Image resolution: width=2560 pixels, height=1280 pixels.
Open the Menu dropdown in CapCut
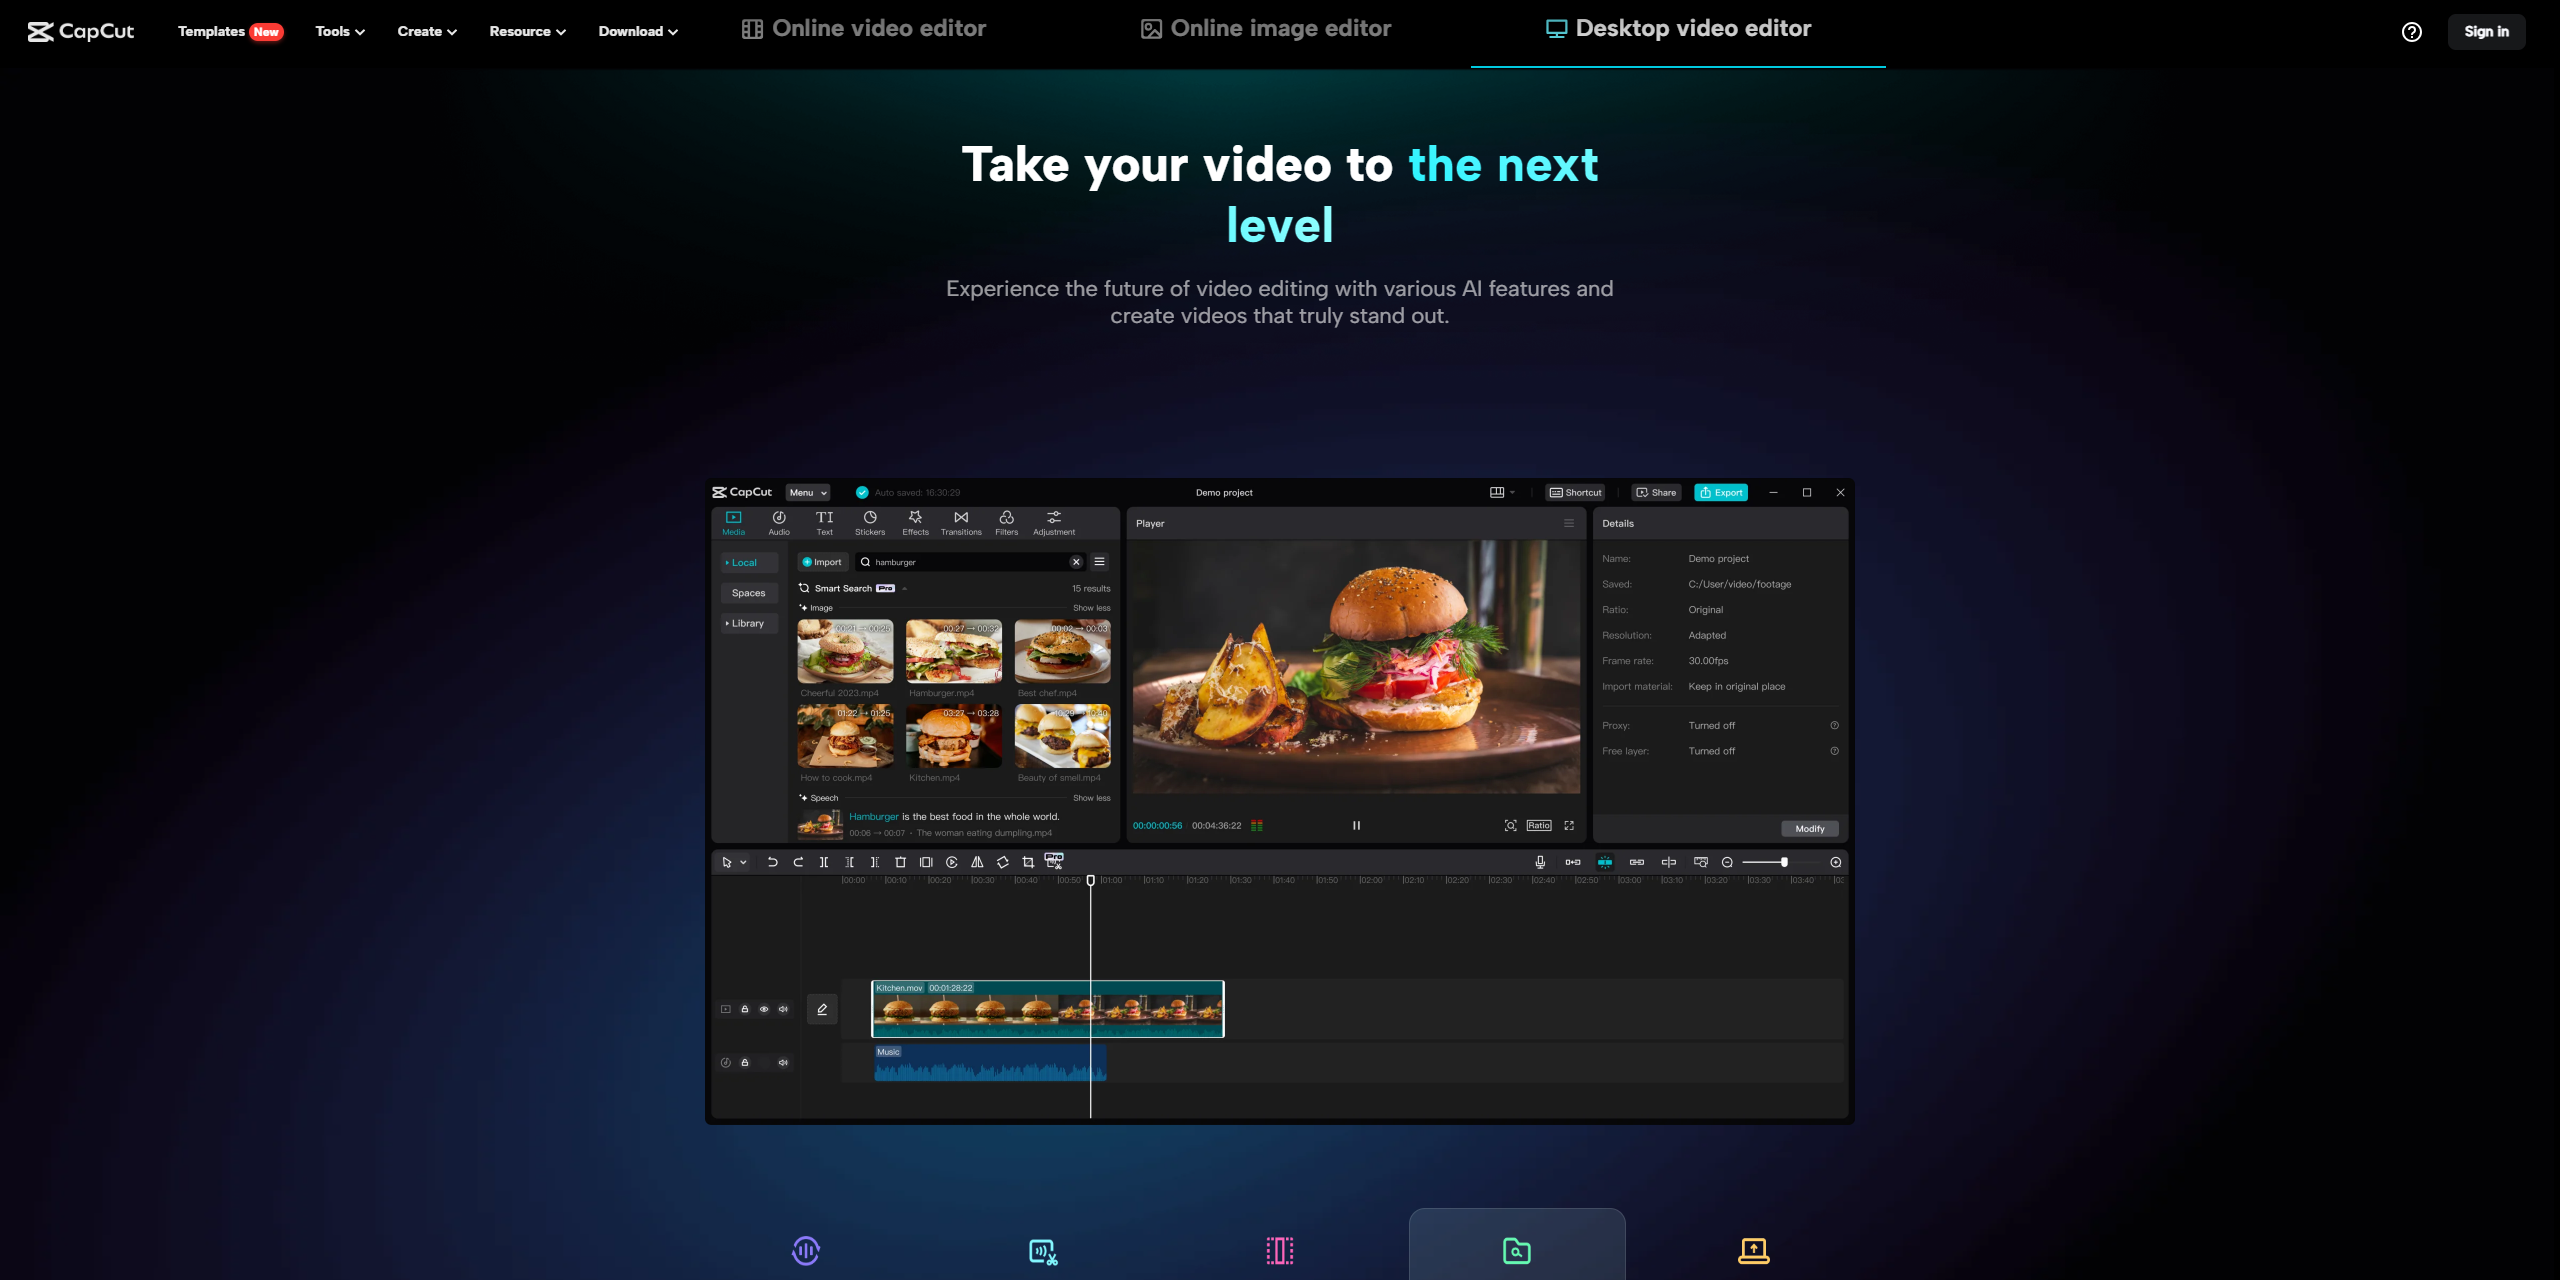click(x=807, y=491)
